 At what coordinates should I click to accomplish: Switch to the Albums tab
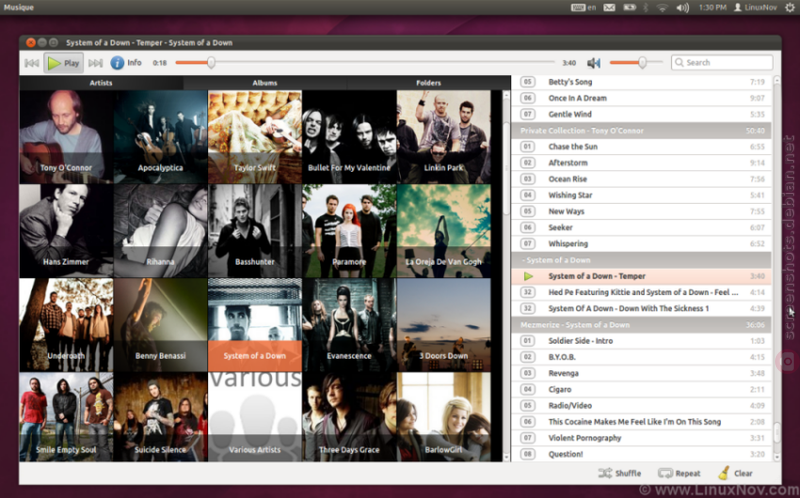265,83
